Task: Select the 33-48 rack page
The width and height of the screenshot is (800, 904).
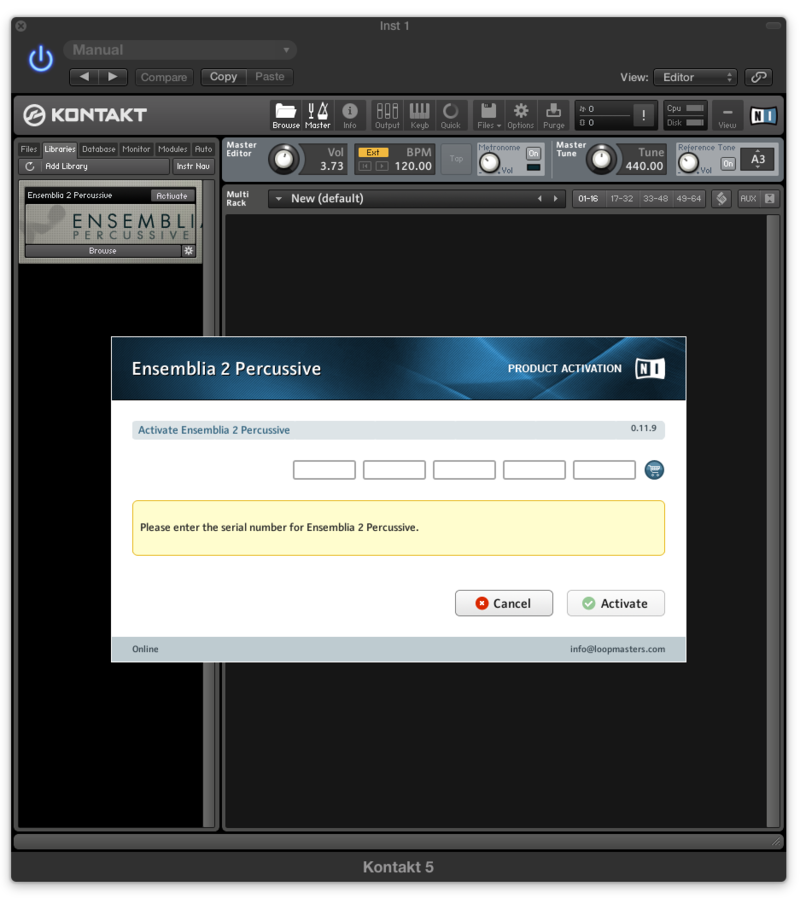Action: (655, 199)
